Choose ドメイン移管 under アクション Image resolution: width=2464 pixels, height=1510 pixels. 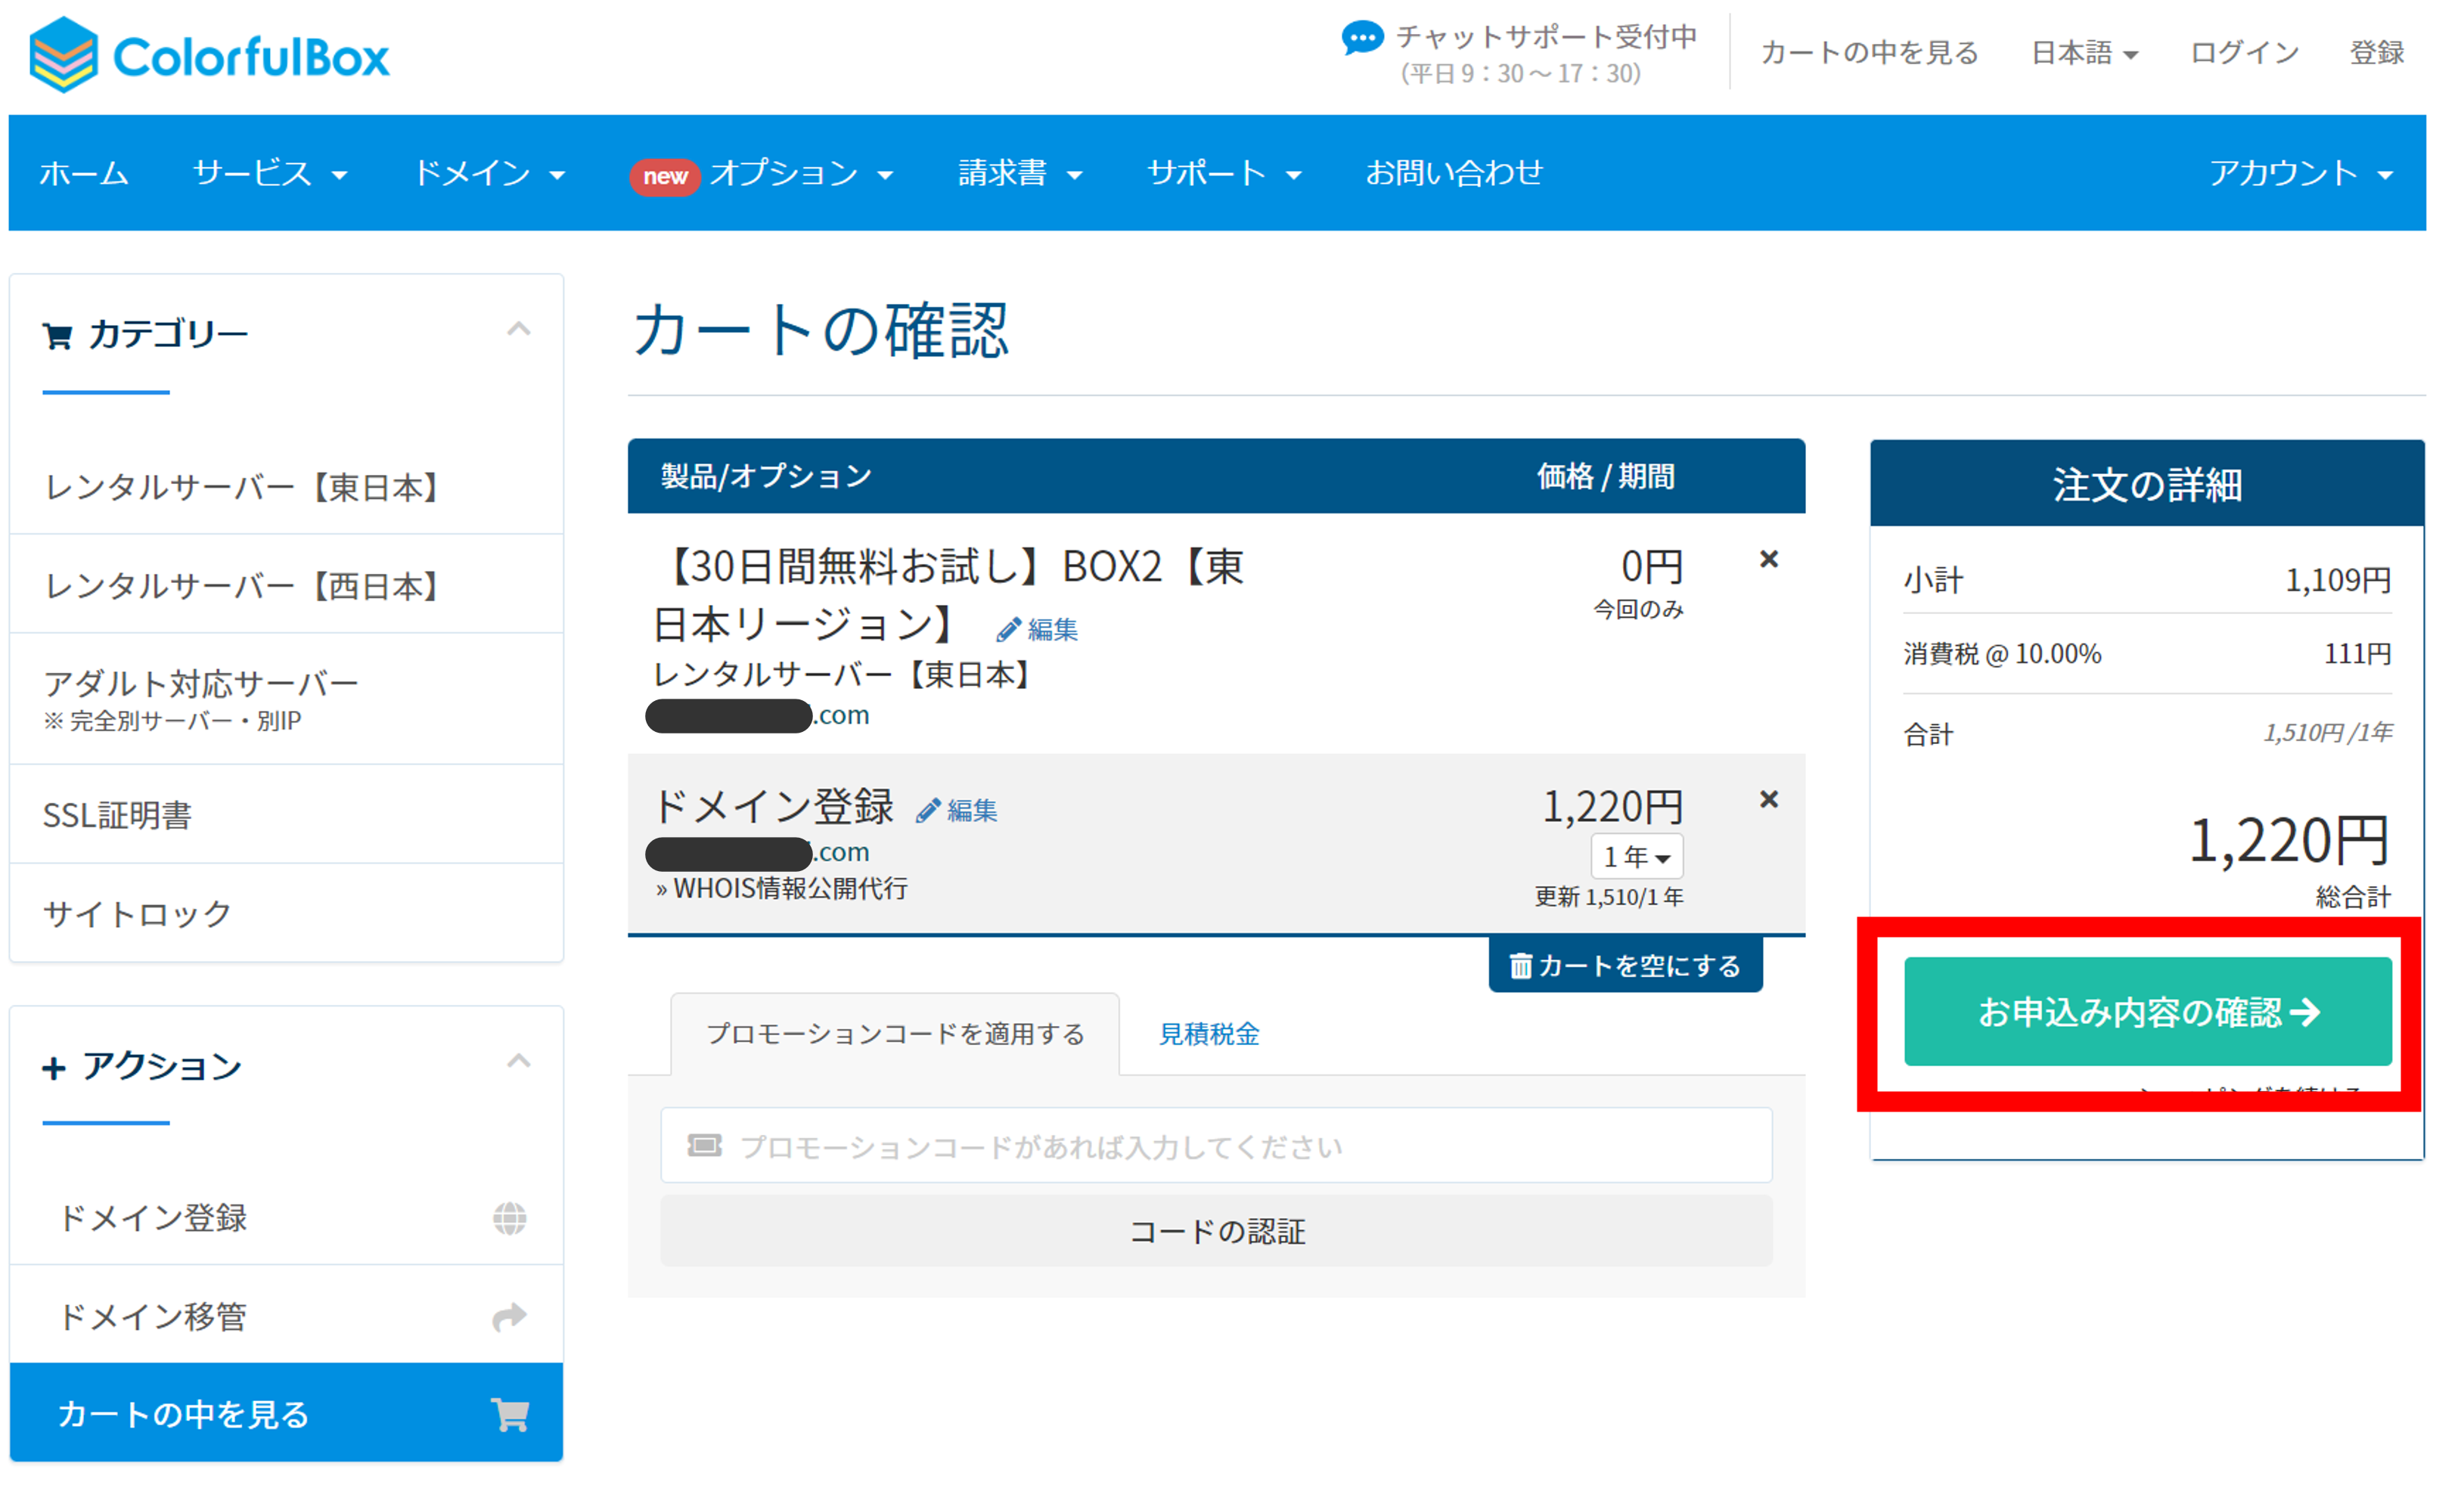(x=286, y=1316)
